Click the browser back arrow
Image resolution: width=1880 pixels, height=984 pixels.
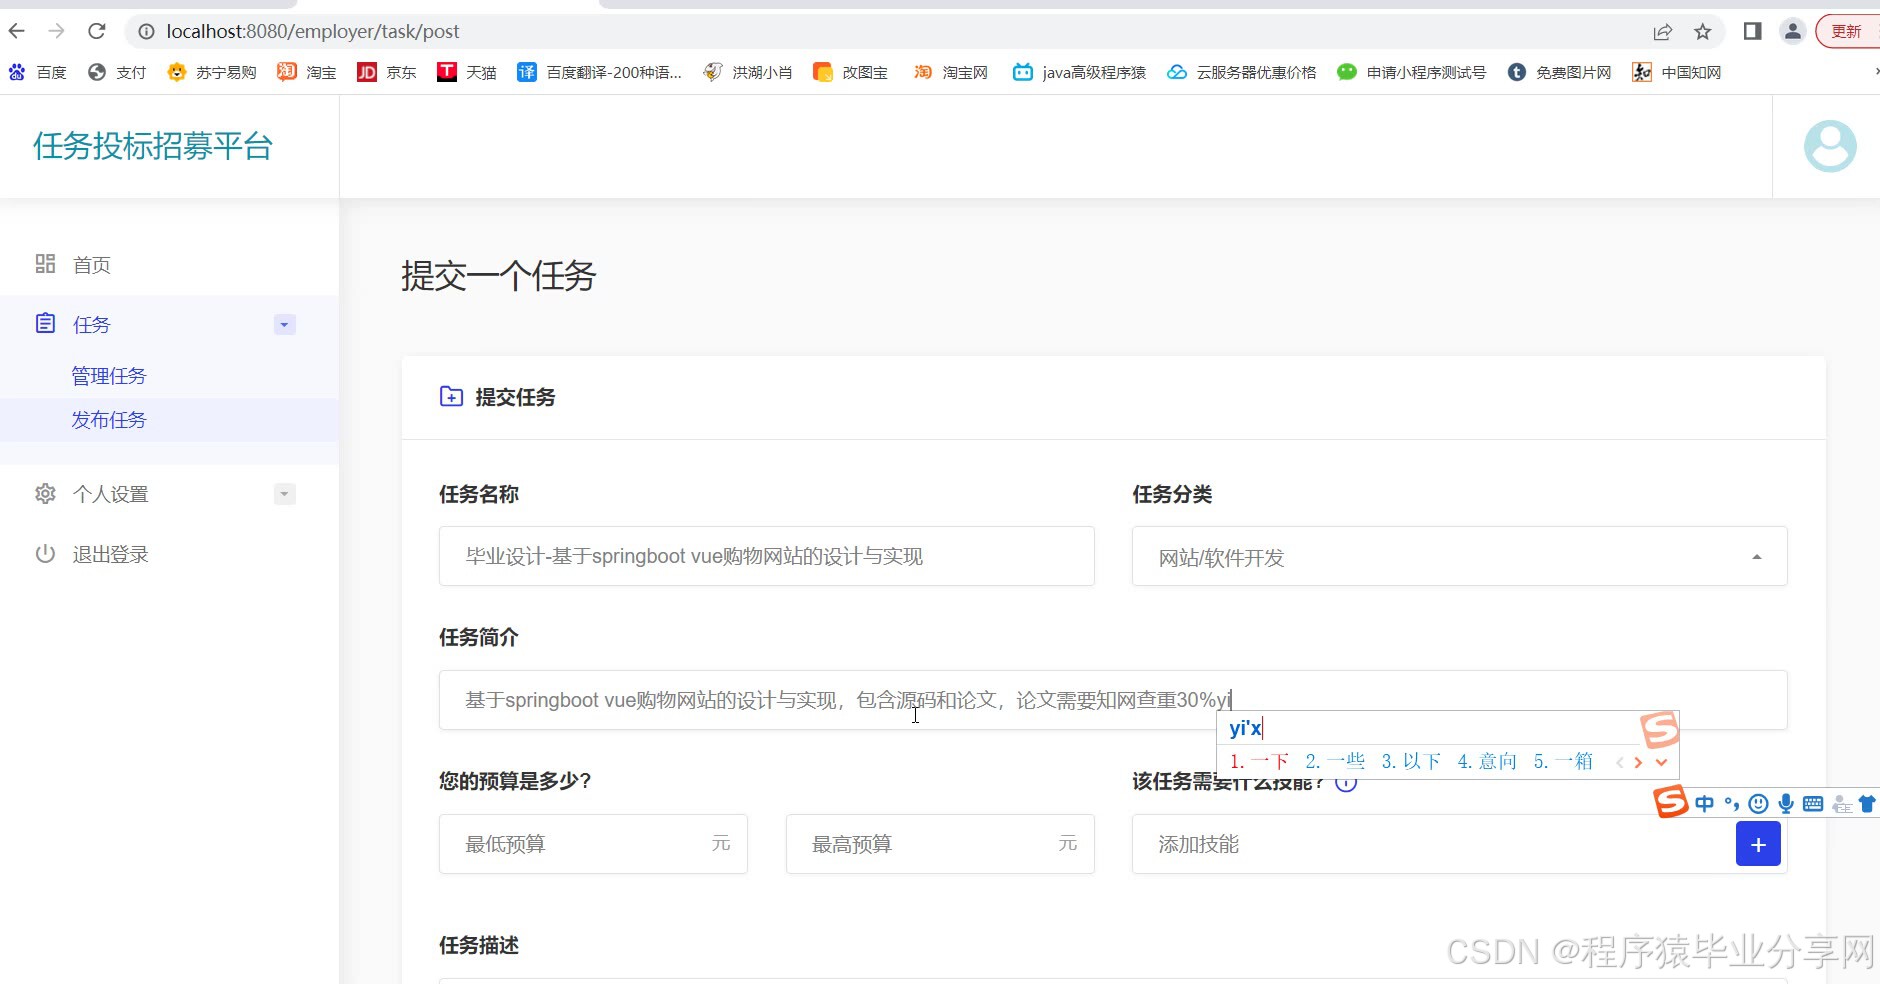pyautogui.click(x=17, y=31)
